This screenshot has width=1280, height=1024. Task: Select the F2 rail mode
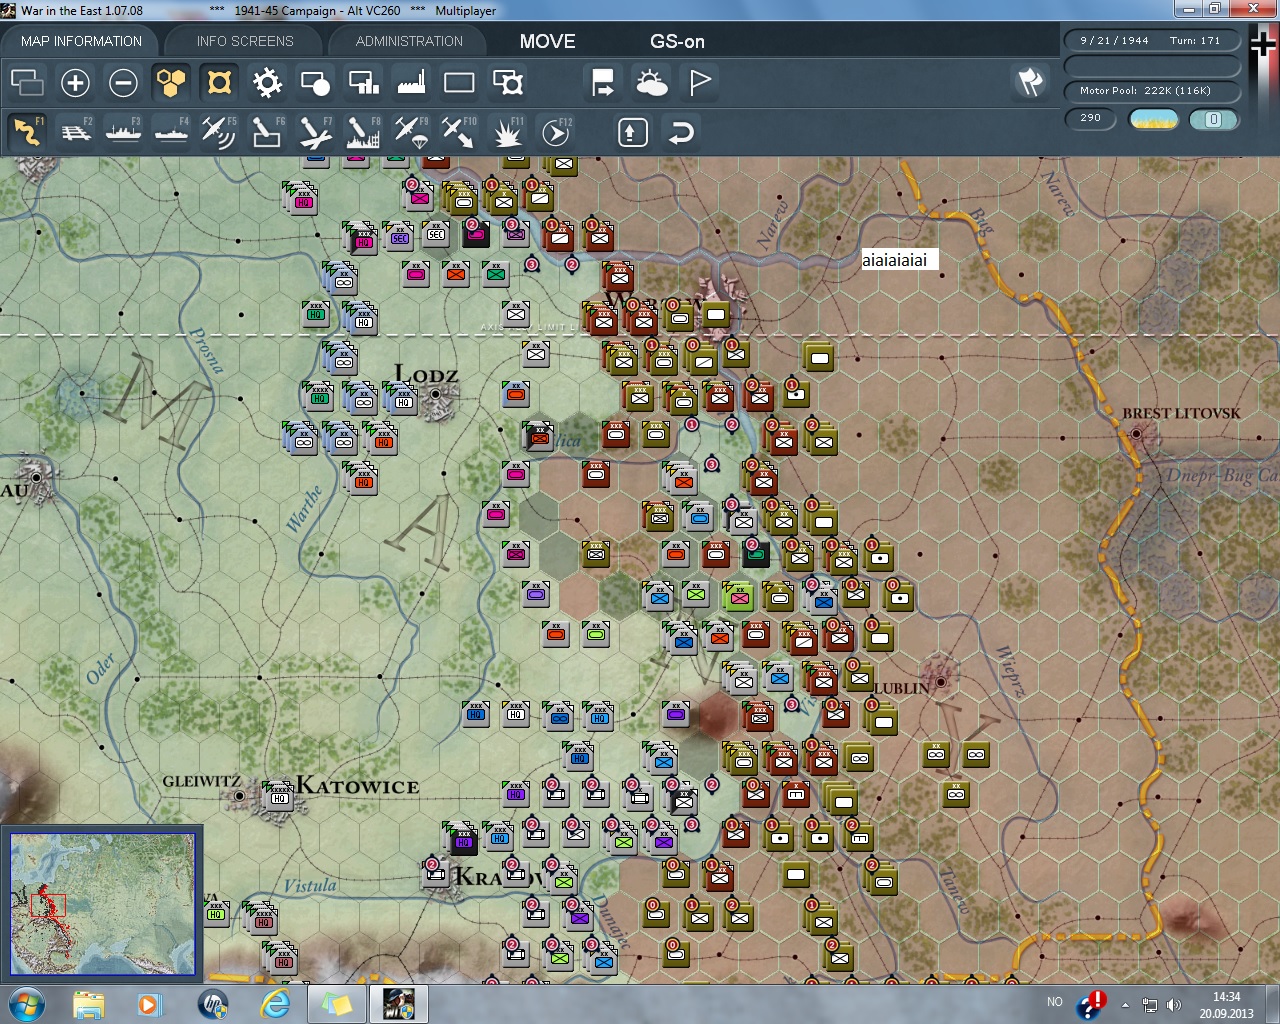click(75, 132)
